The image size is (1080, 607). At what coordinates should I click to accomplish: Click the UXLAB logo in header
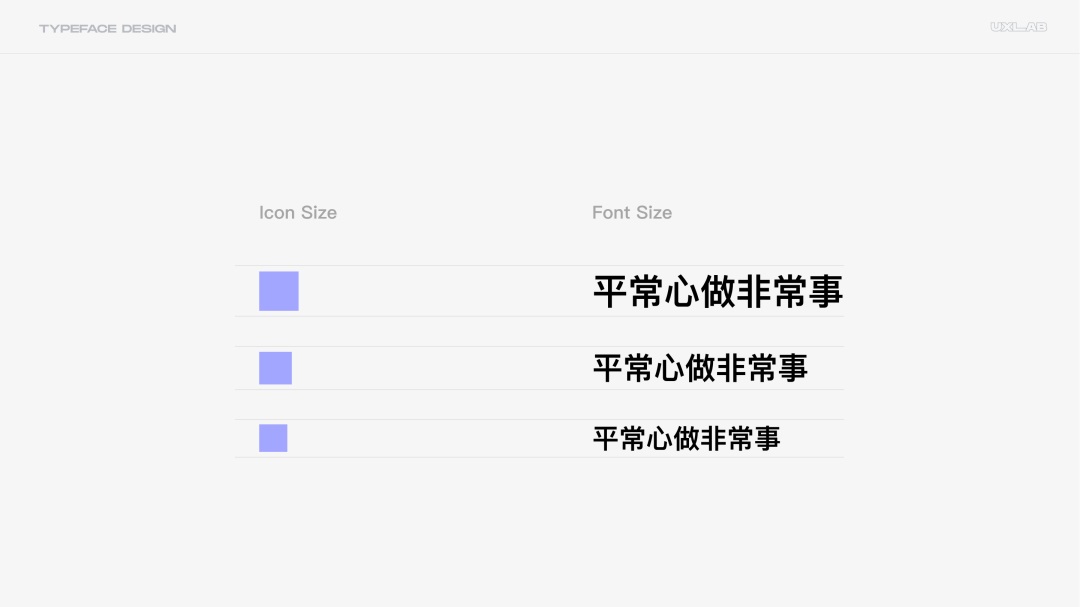click(1019, 27)
